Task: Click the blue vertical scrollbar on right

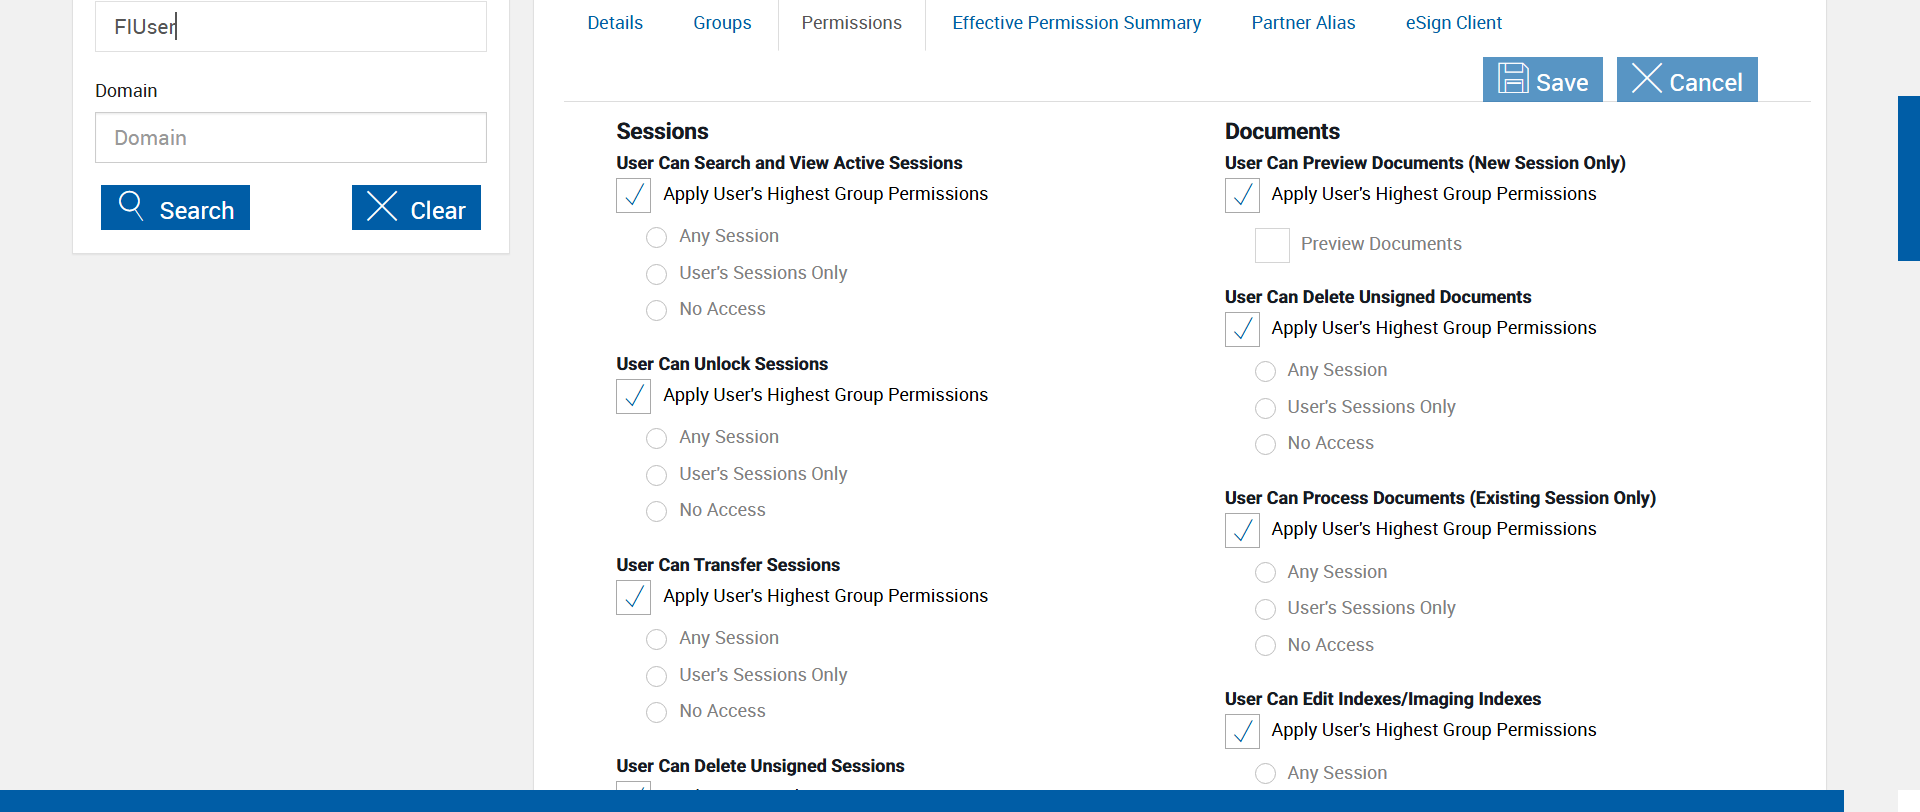Action: [x=1908, y=178]
